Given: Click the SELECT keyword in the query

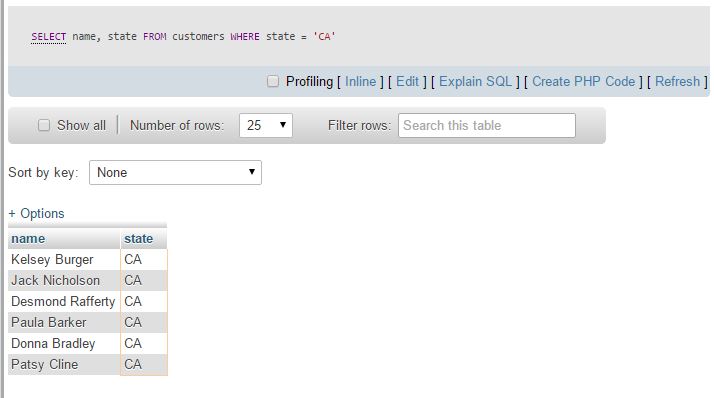Looking at the screenshot, I should pos(49,36).
